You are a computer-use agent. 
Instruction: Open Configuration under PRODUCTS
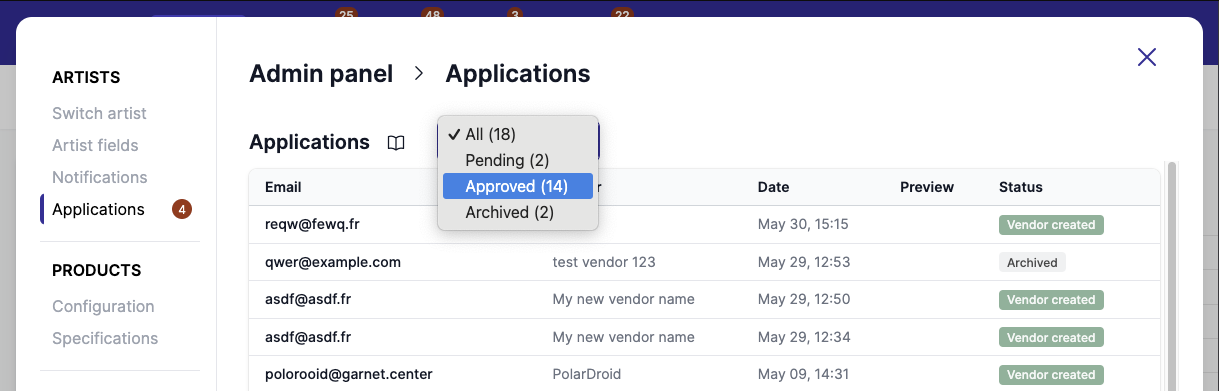(x=103, y=306)
